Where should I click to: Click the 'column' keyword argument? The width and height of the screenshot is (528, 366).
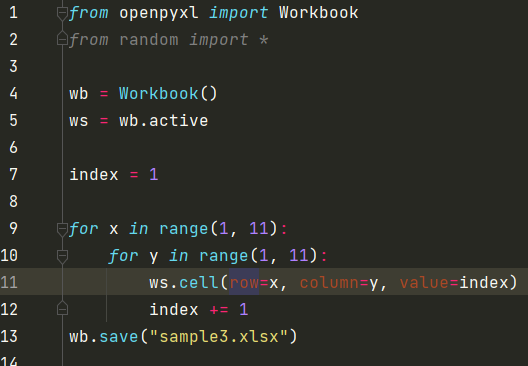329,282
